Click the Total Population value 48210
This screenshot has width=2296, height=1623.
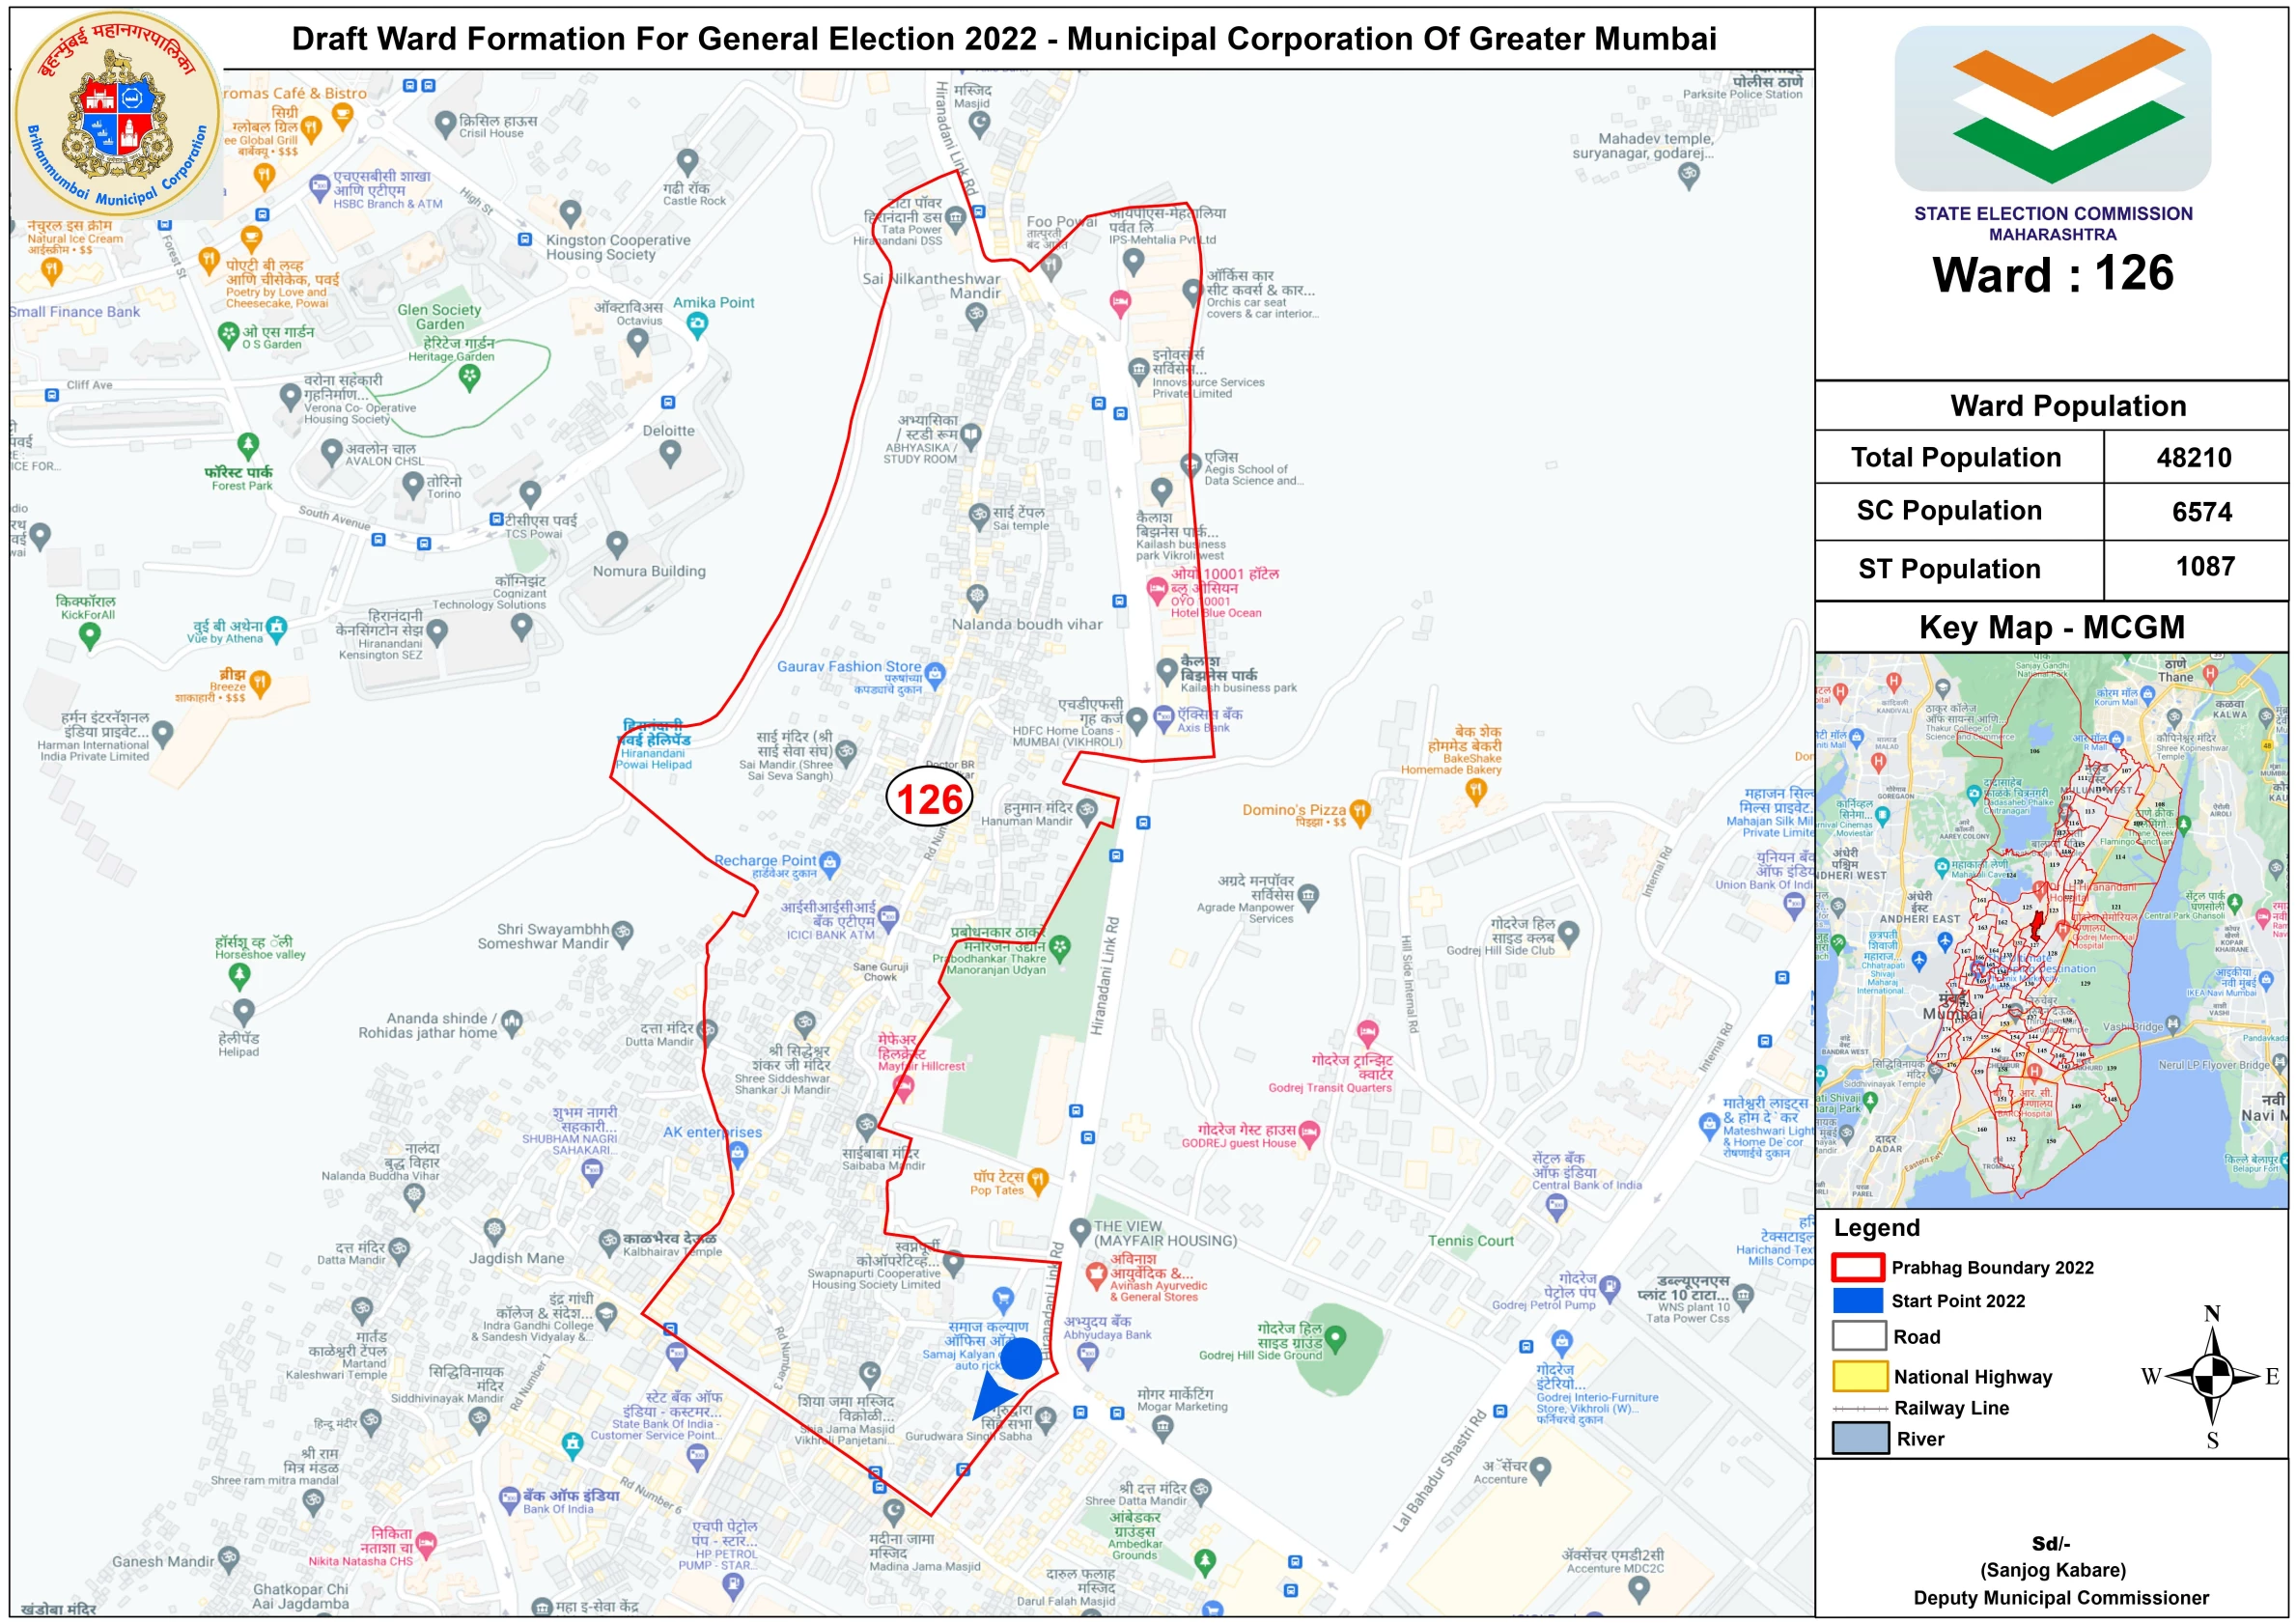click(2194, 458)
